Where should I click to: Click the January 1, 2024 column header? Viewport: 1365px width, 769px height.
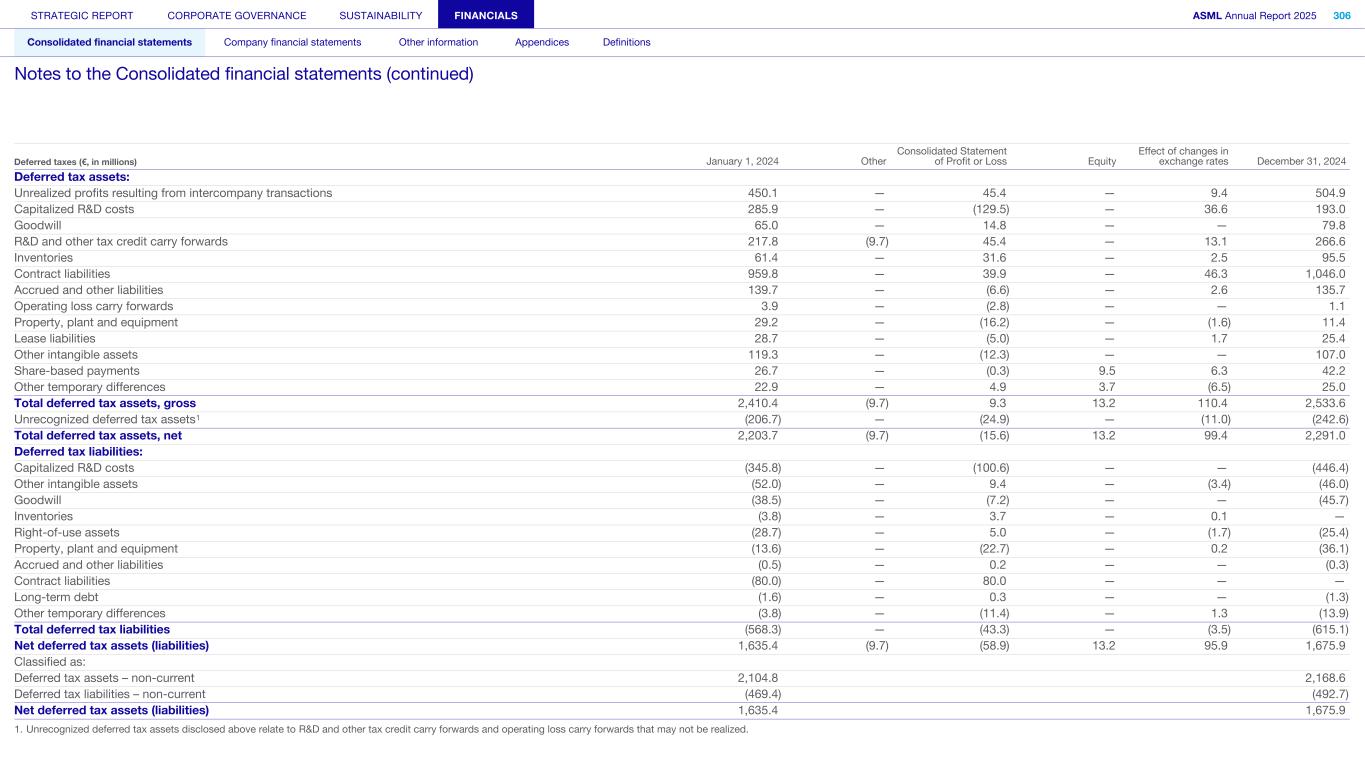click(x=742, y=161)
